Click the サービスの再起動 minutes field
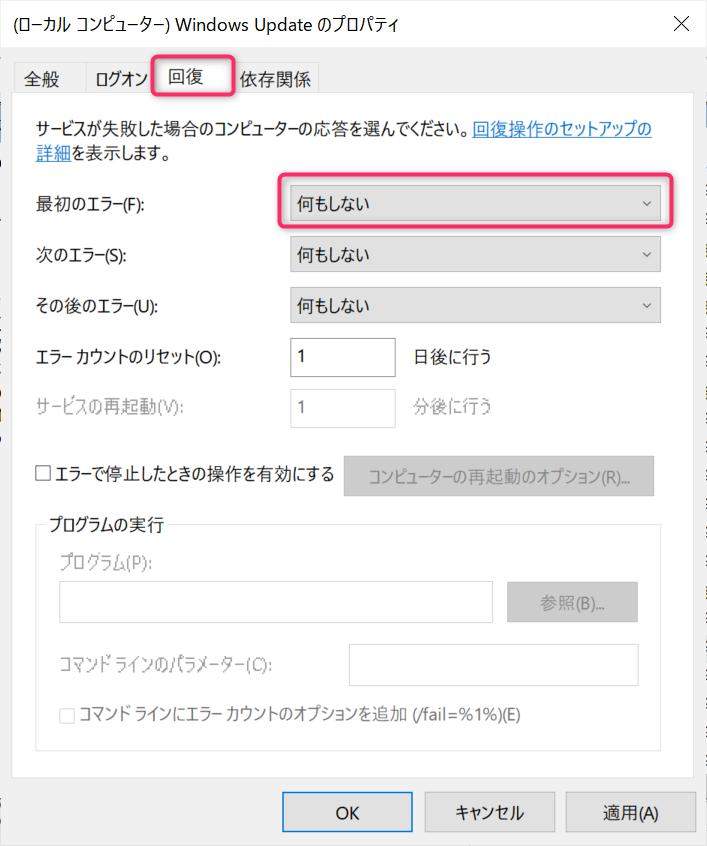The width and height of the screenshot is (707, 846). (342, 408)
